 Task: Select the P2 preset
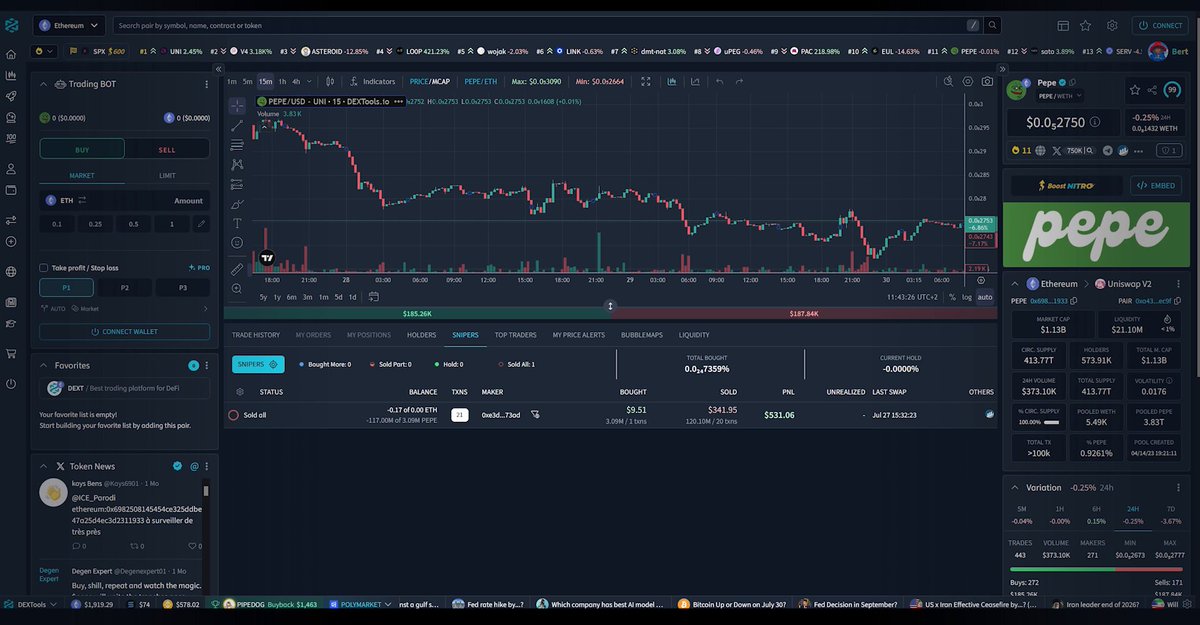pyautogui.click(x=125, y=288)
